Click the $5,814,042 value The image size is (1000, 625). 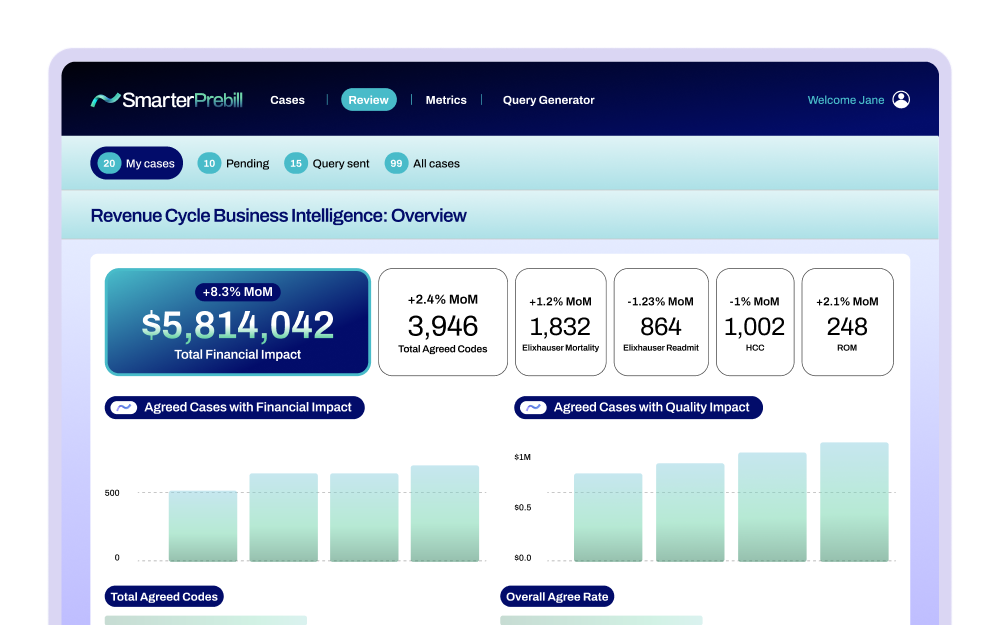pyautogui.click(x=238, y=325)
